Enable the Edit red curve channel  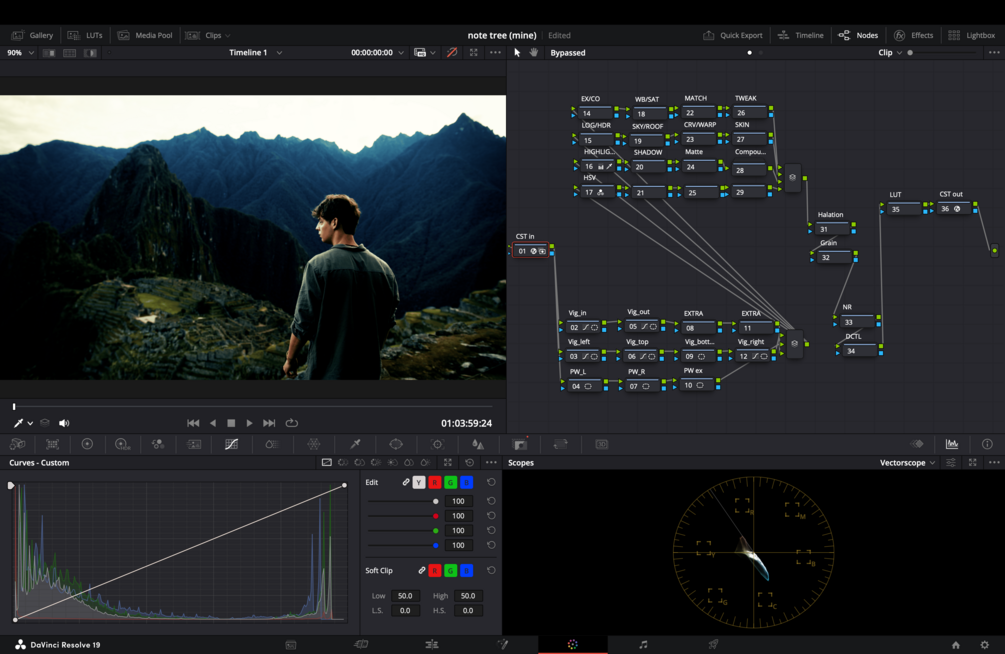(435, 482)
